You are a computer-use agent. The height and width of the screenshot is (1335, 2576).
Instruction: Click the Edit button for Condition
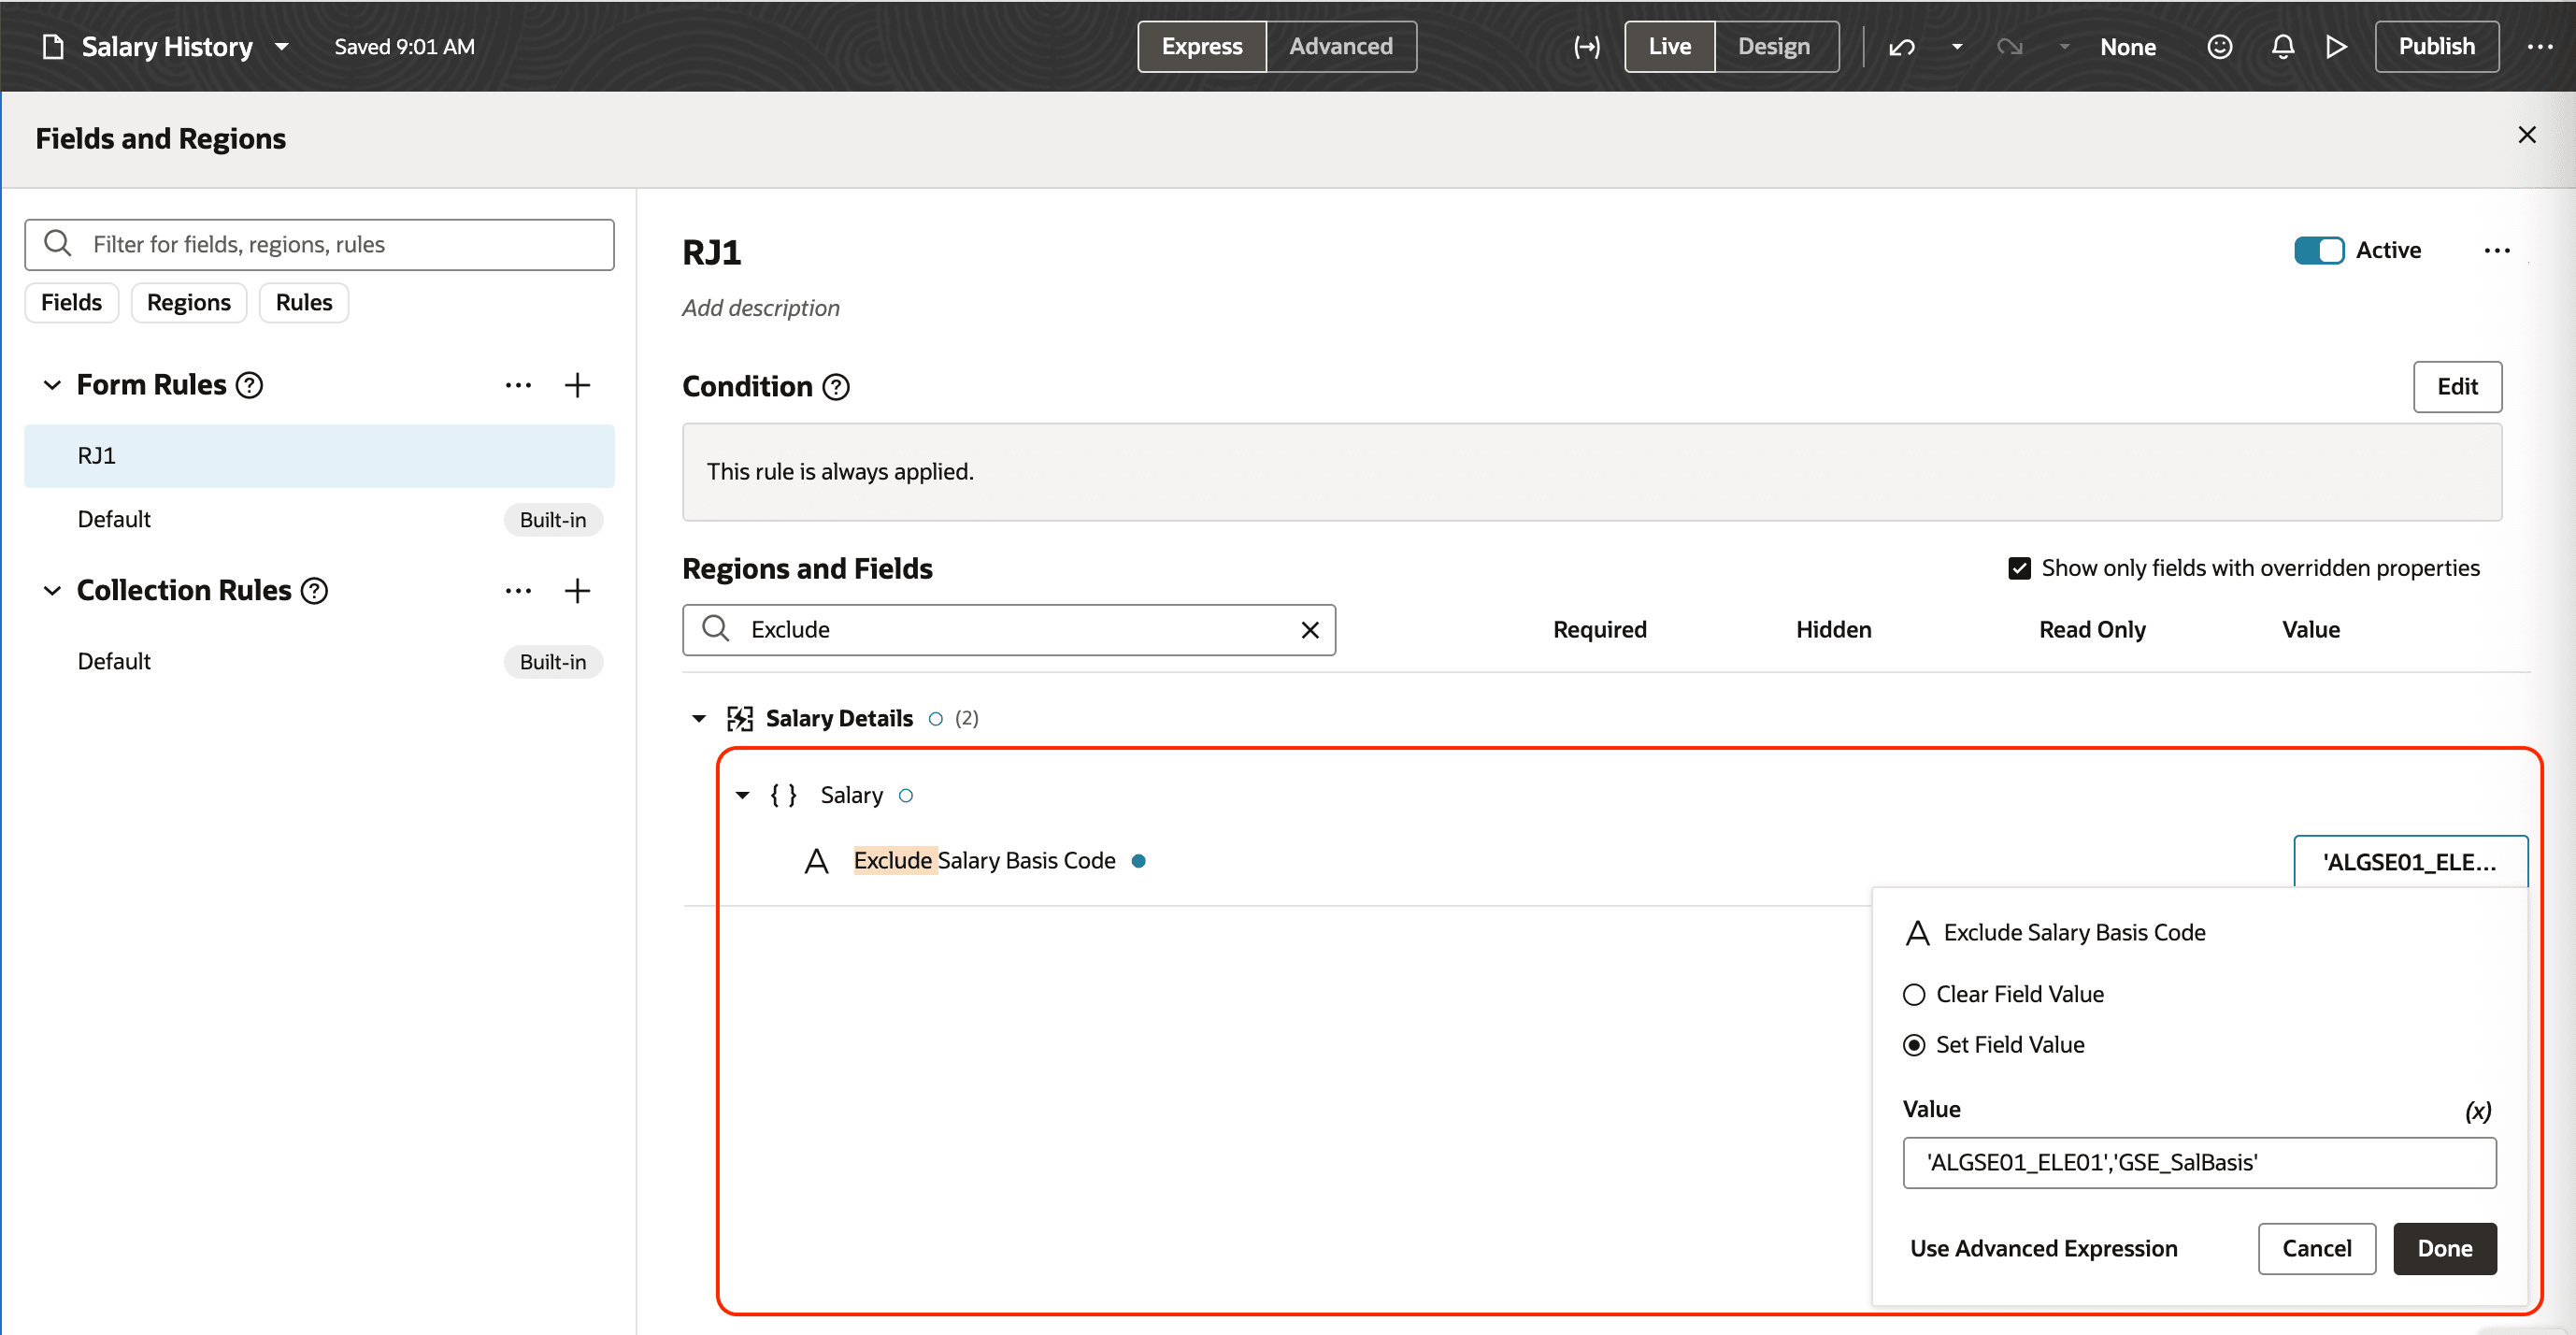click(x=2457, y=387)
